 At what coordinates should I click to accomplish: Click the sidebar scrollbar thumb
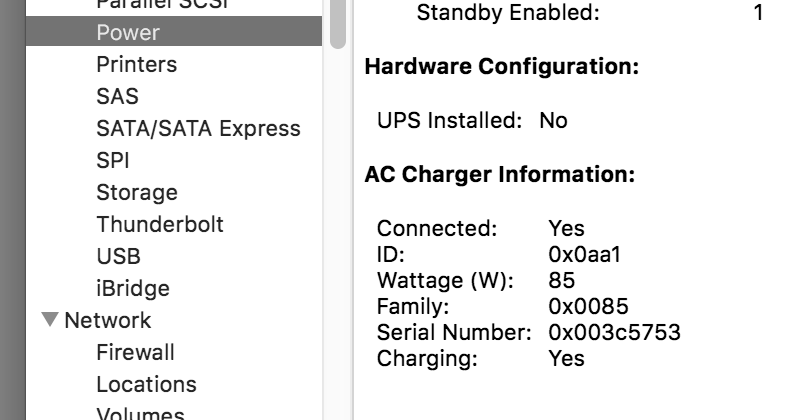click(x=338, y=24)
